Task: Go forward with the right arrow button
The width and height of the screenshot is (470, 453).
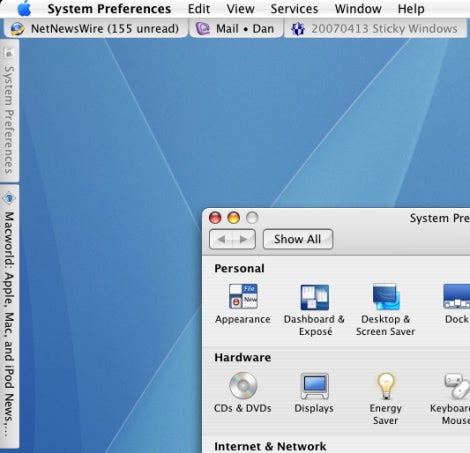Action: tap(244, 239)
